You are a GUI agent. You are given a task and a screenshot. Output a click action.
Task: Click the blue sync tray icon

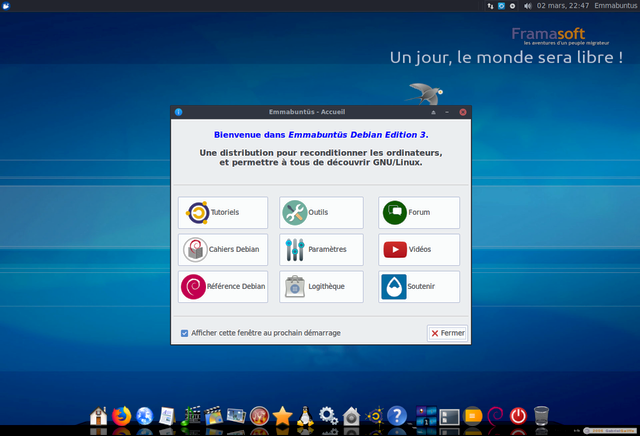coord(501,6)
